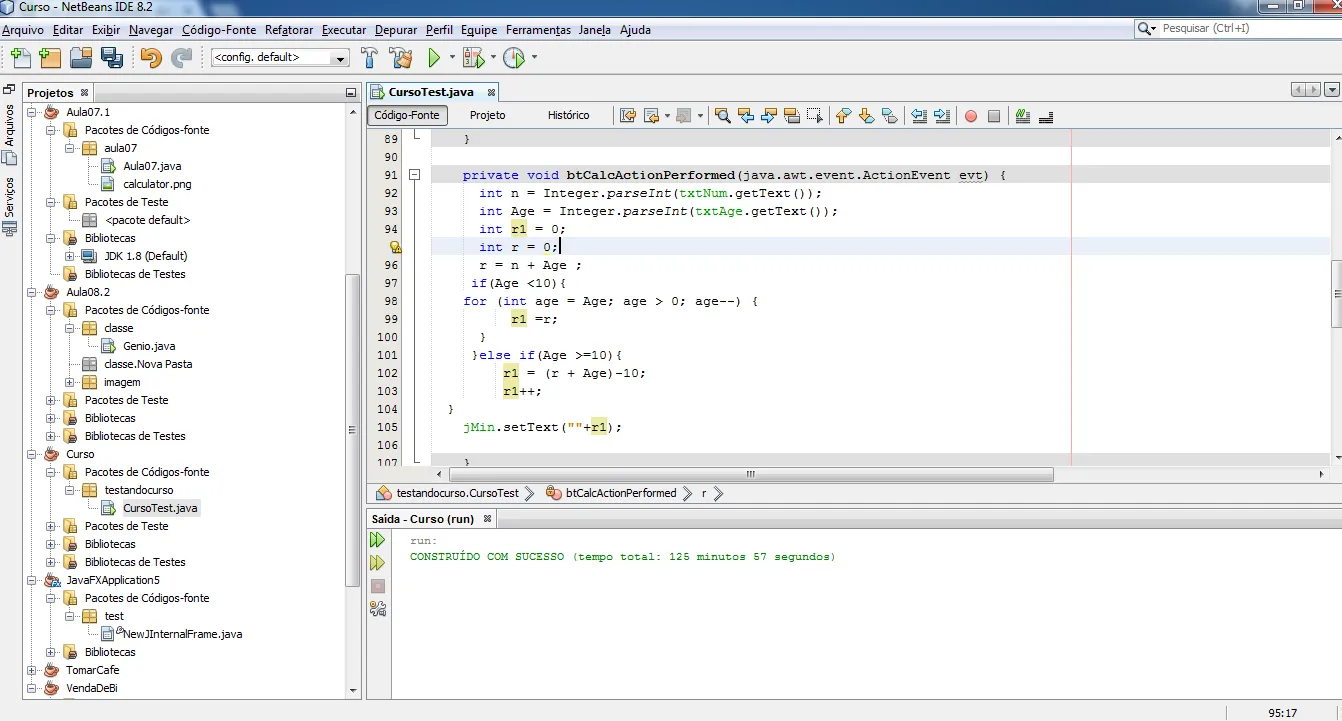Click the Undo arrow icon

point(151,58)
